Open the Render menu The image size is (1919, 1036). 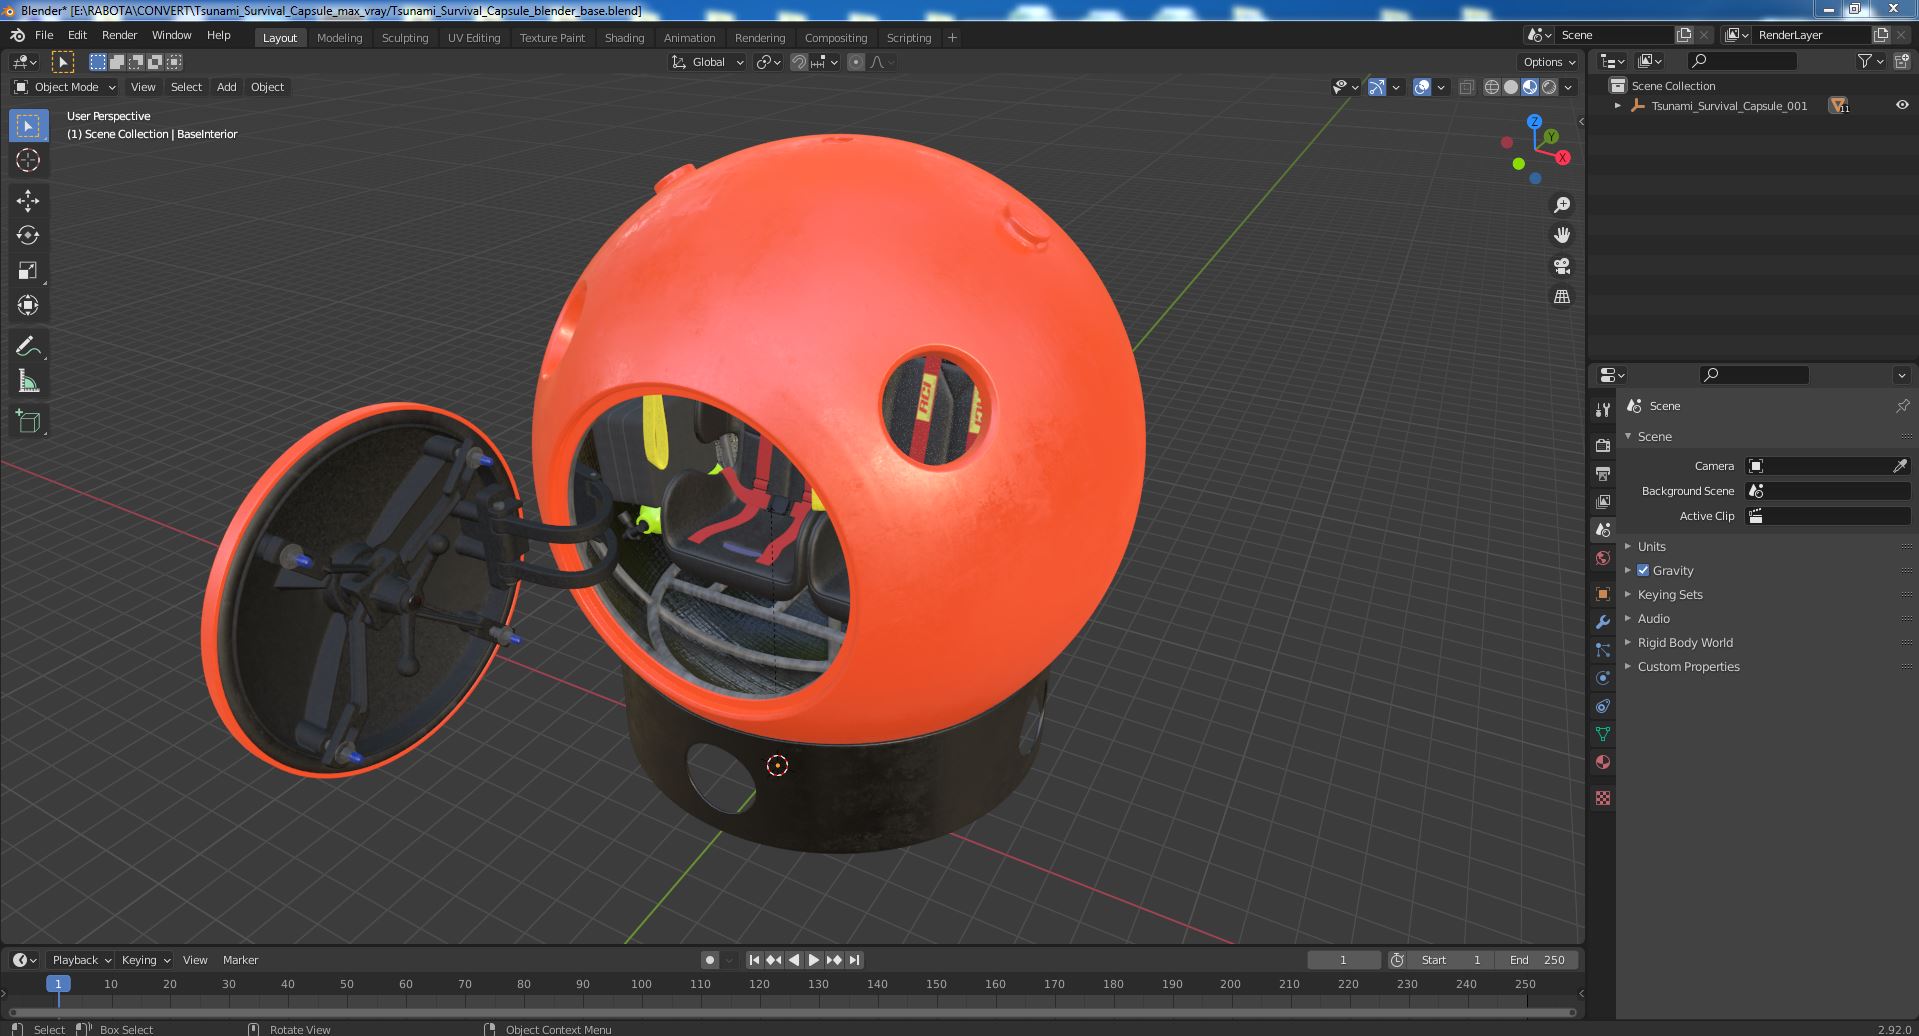pos(119,35)
